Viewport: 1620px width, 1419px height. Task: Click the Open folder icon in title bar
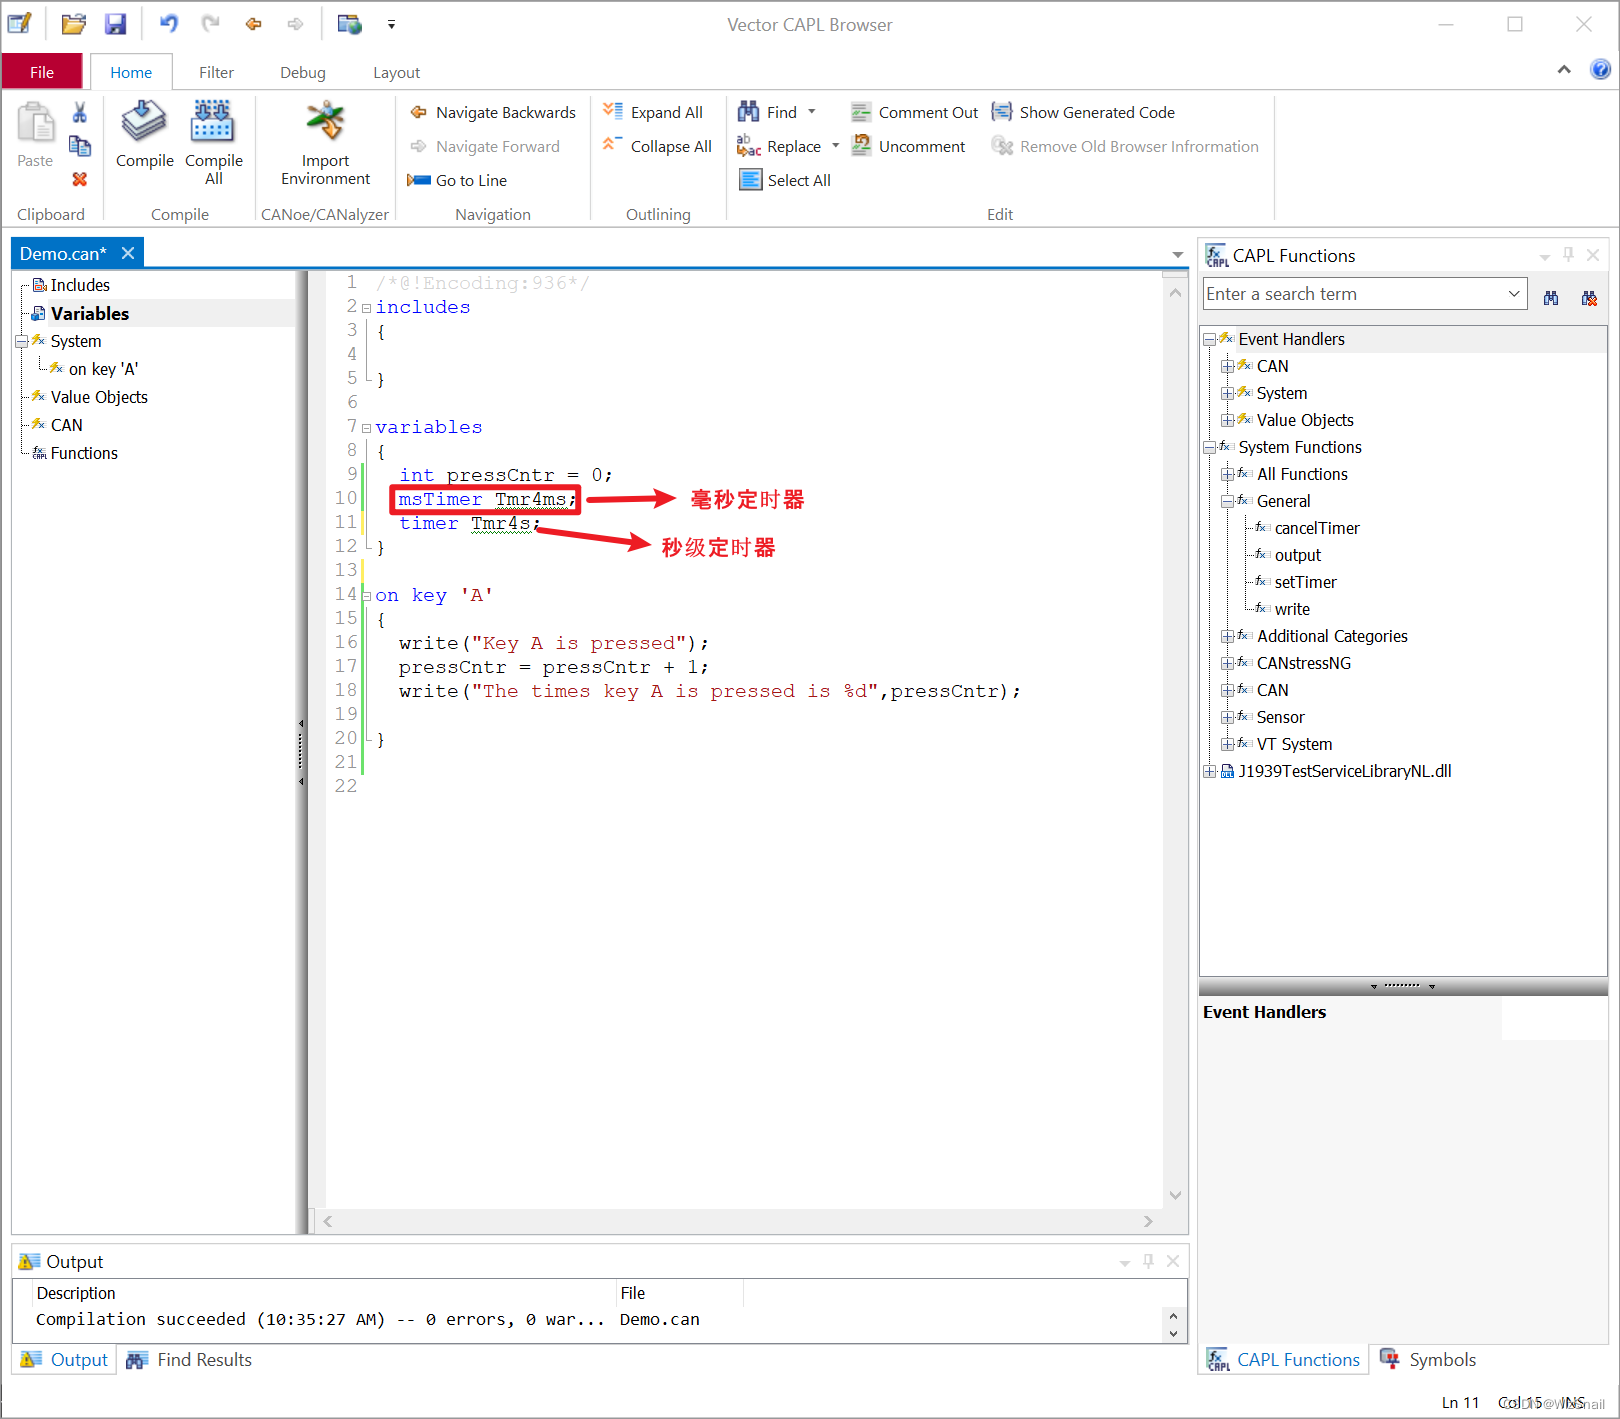point(73,24)
